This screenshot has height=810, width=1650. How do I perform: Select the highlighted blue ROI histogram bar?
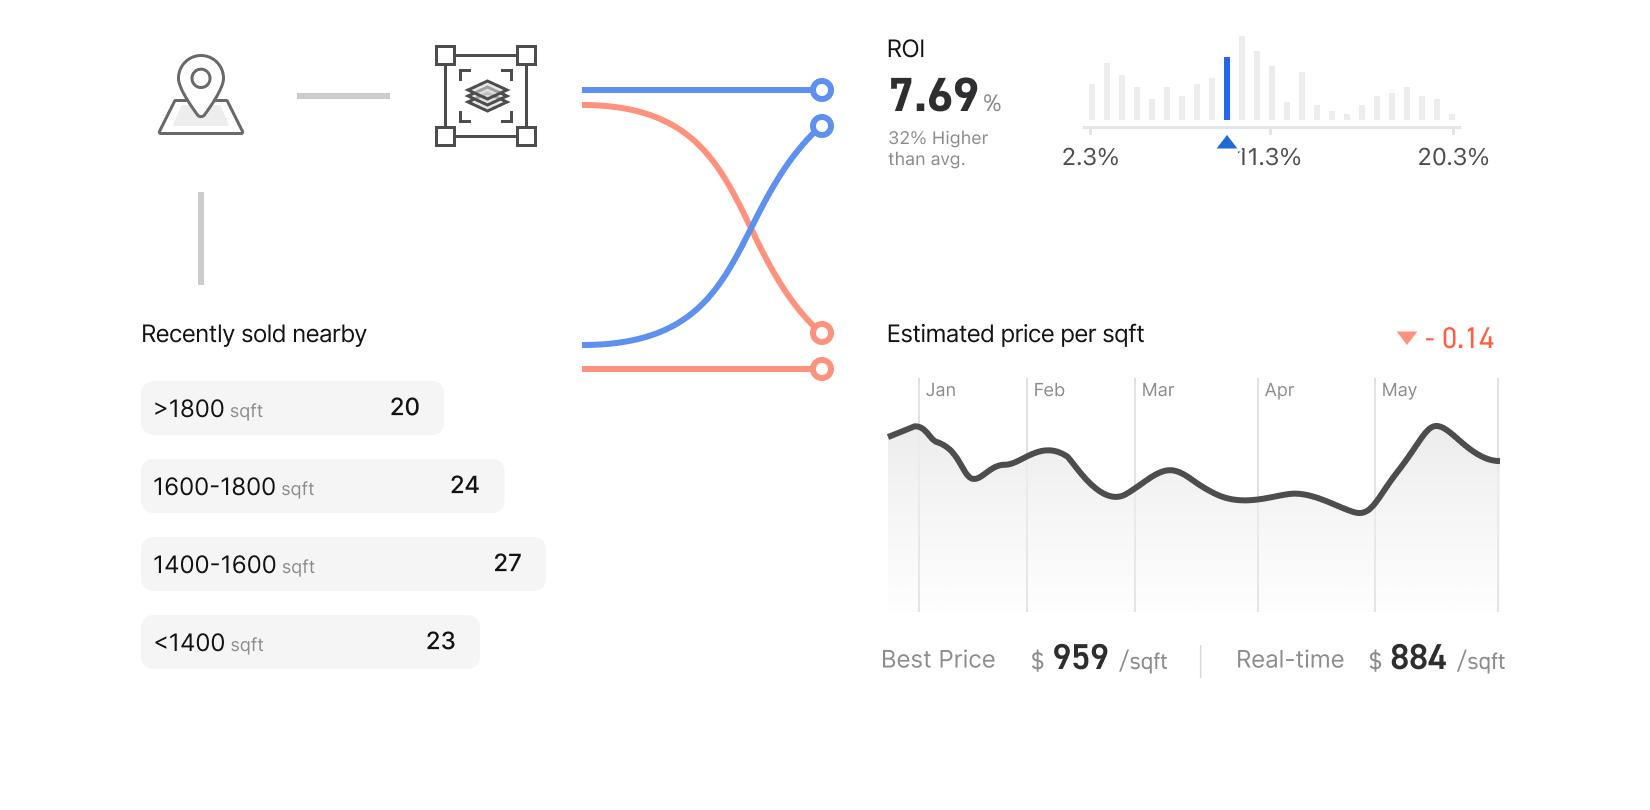coord(1227,89)
